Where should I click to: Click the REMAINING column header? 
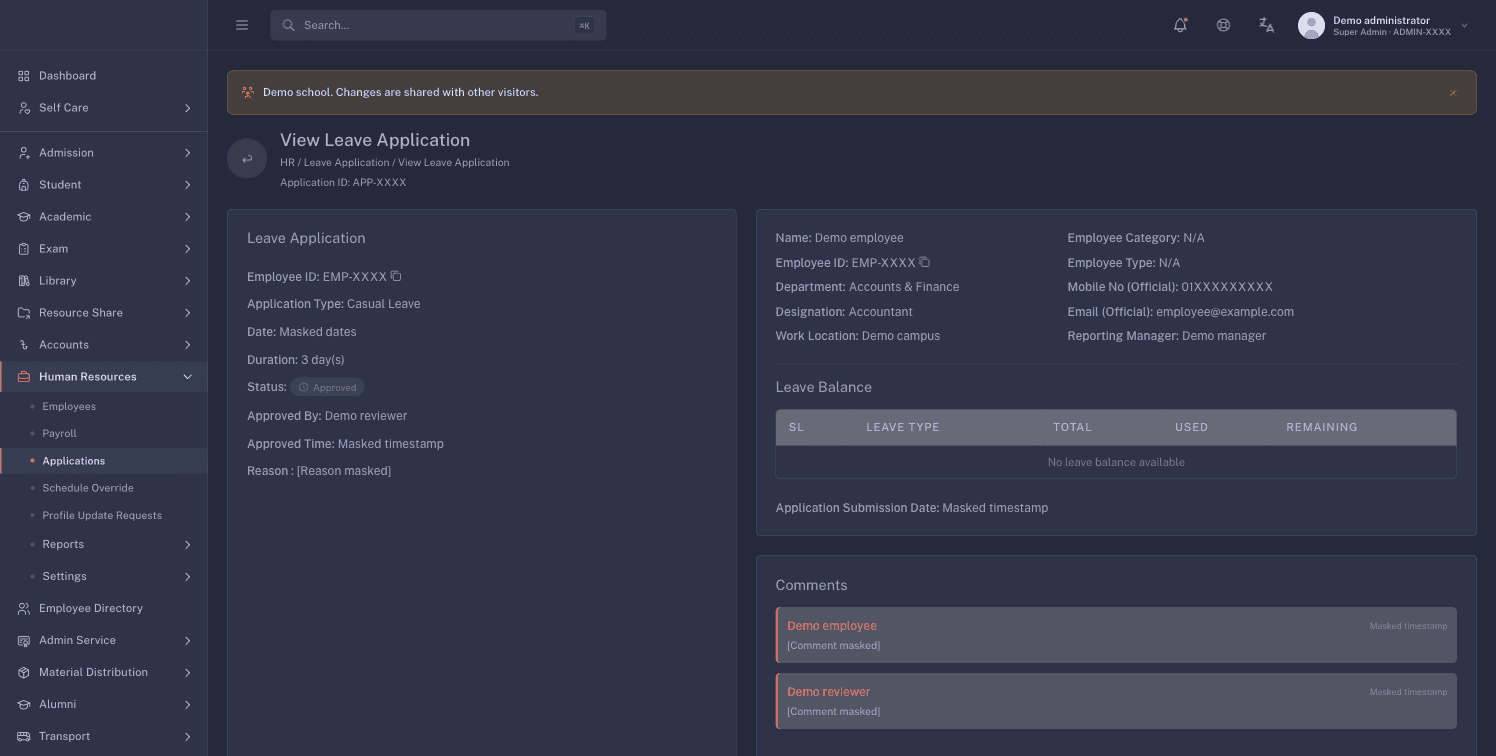tap(1322, 427)
